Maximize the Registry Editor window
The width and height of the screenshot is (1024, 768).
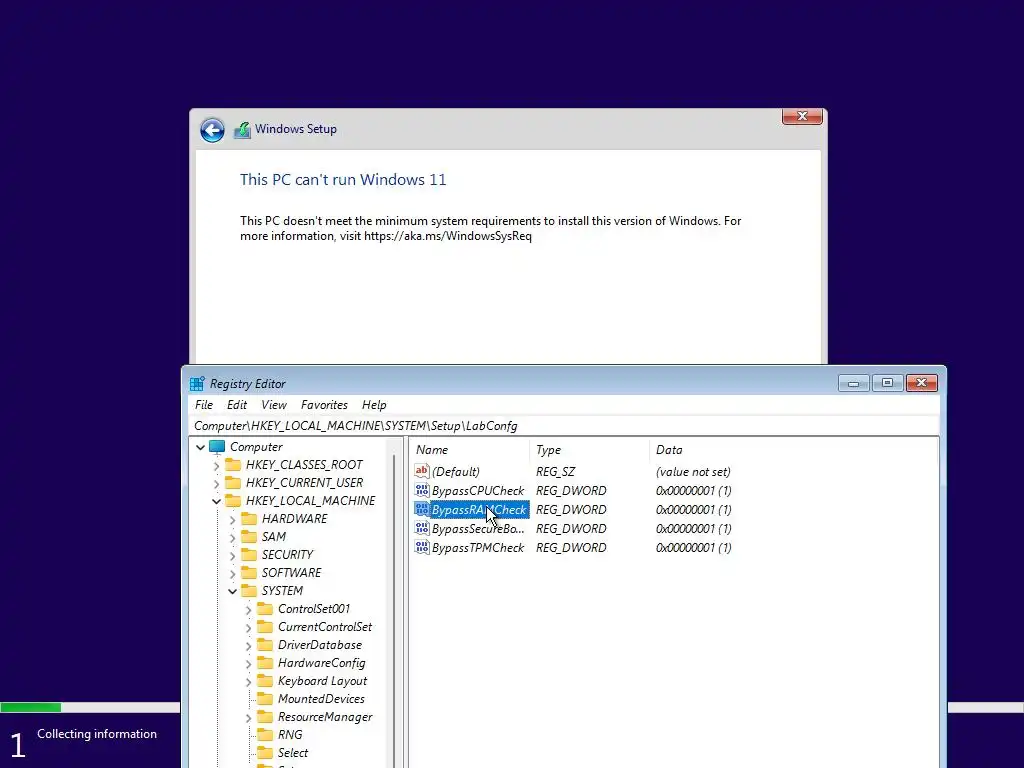[x=887, y=383]
